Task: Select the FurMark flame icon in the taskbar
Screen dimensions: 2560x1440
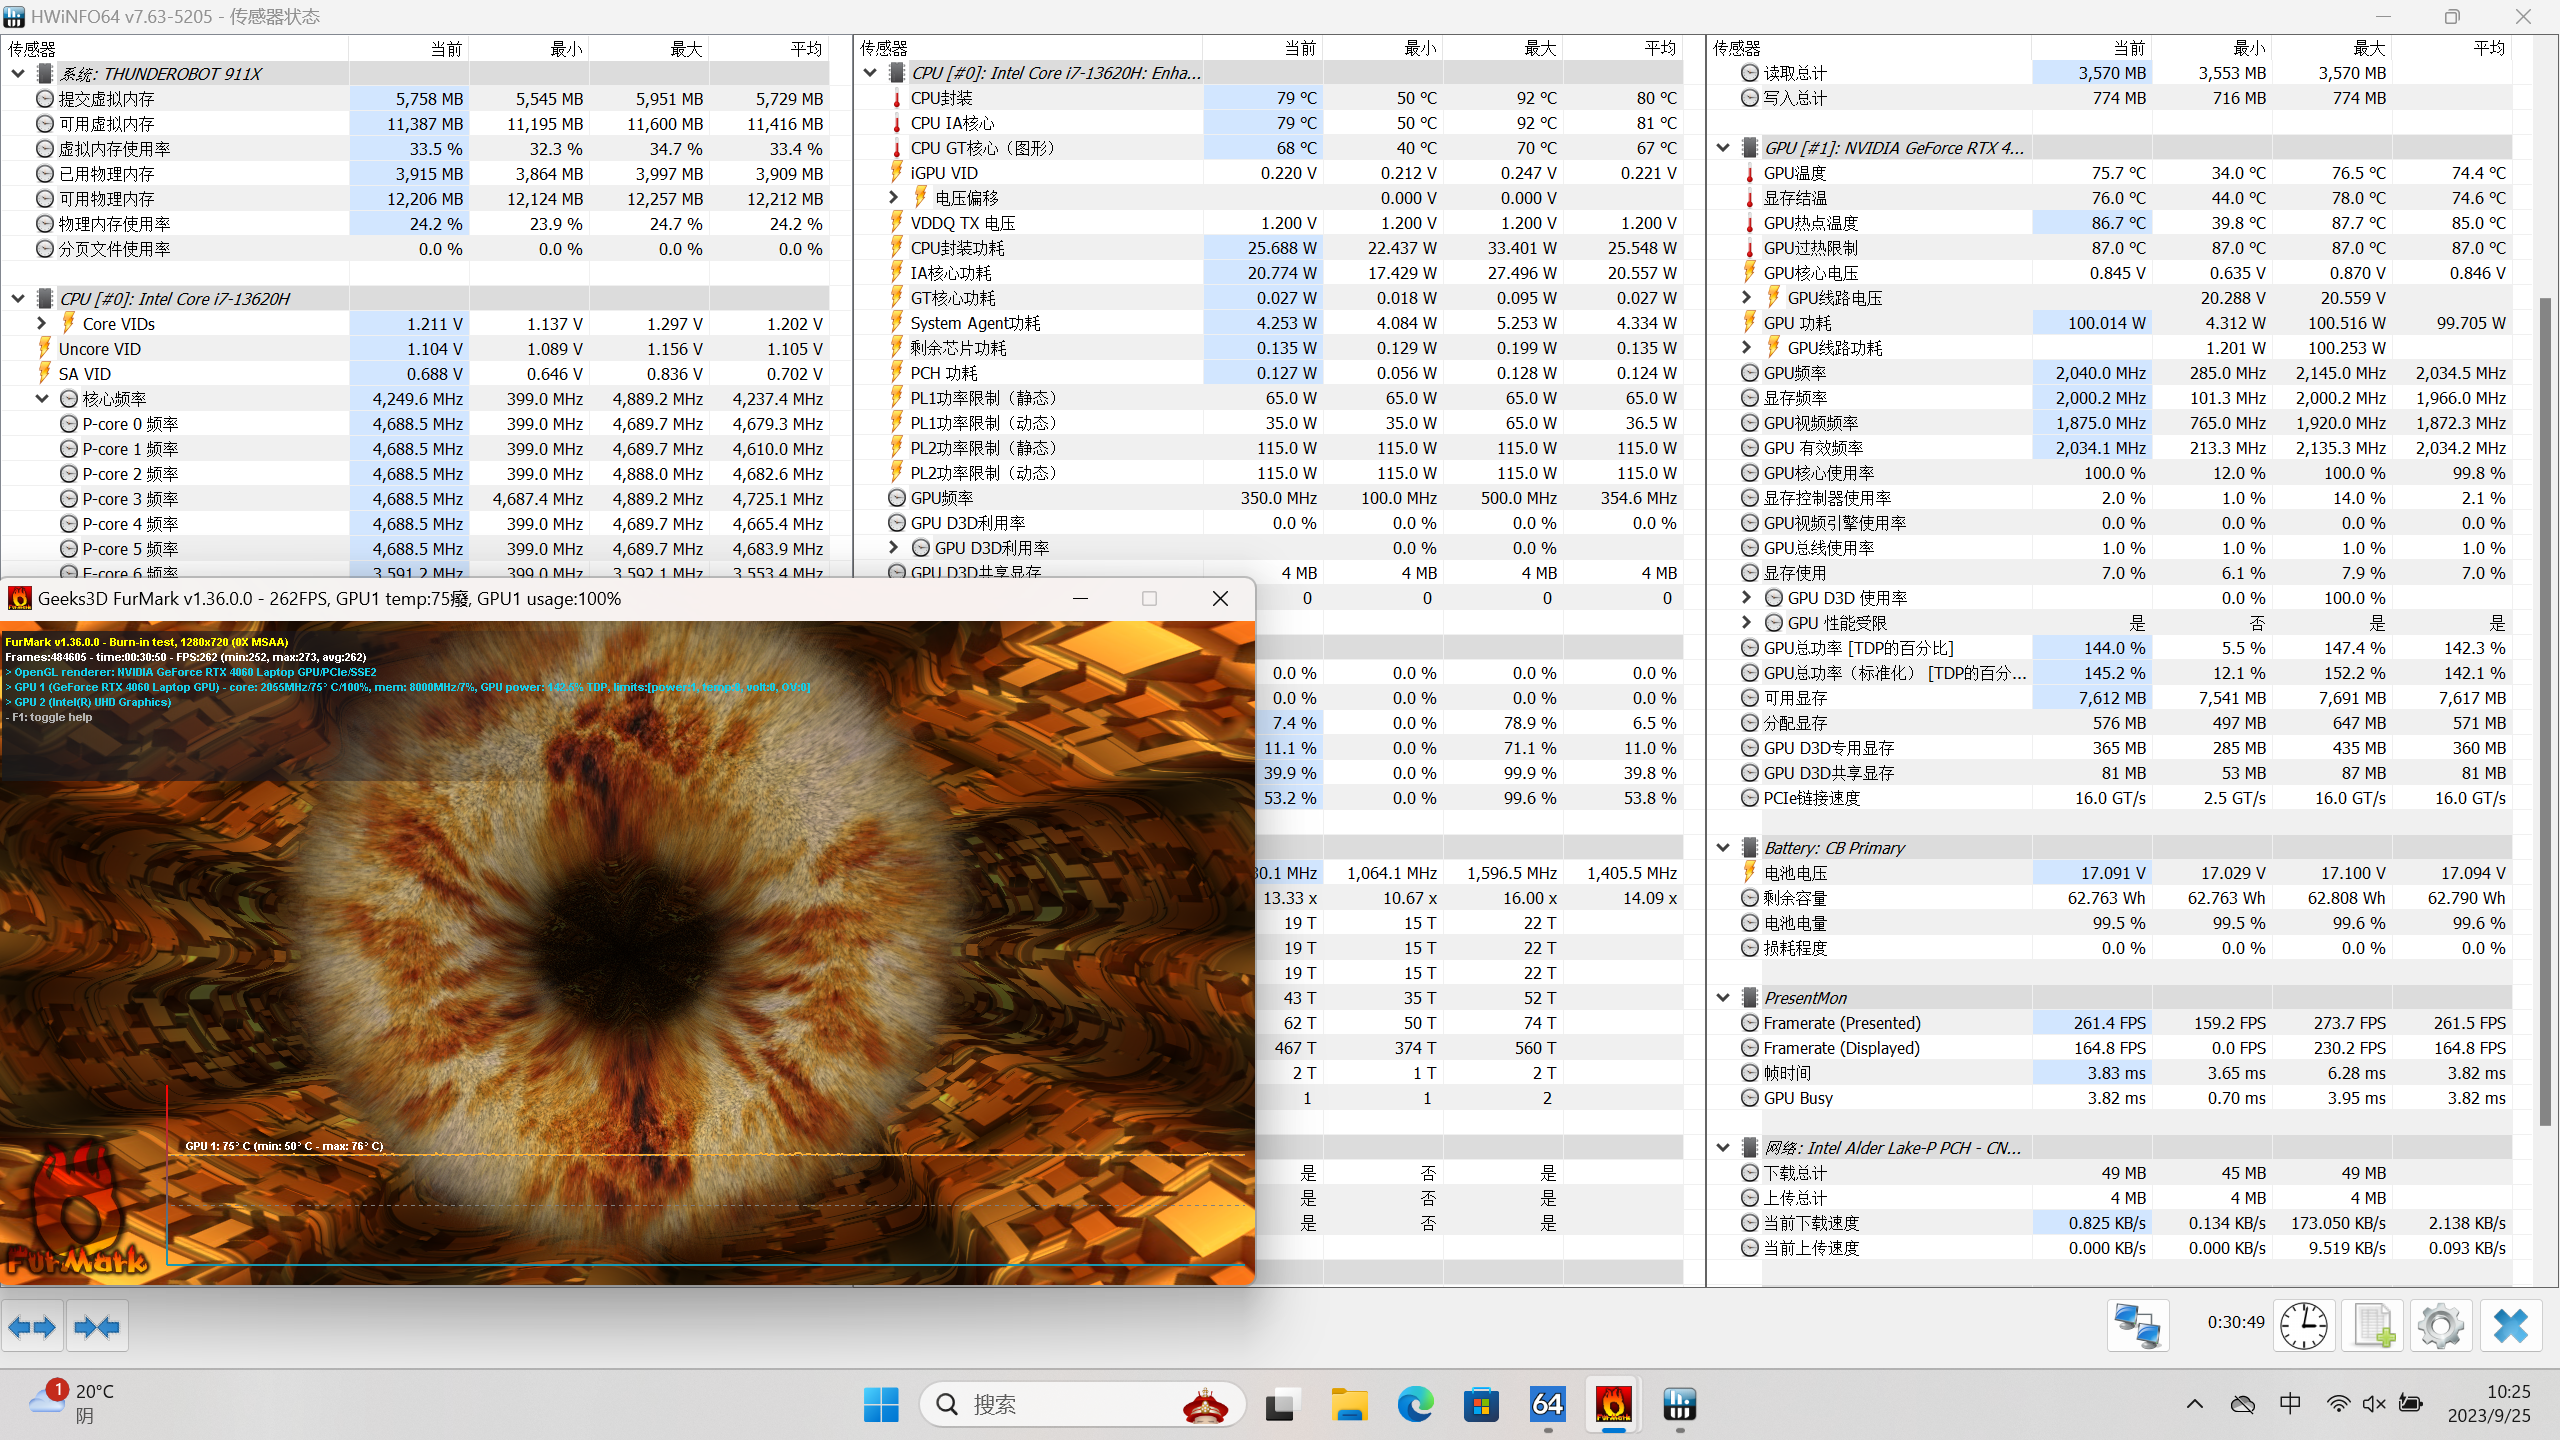Action: [1616, 1405]
